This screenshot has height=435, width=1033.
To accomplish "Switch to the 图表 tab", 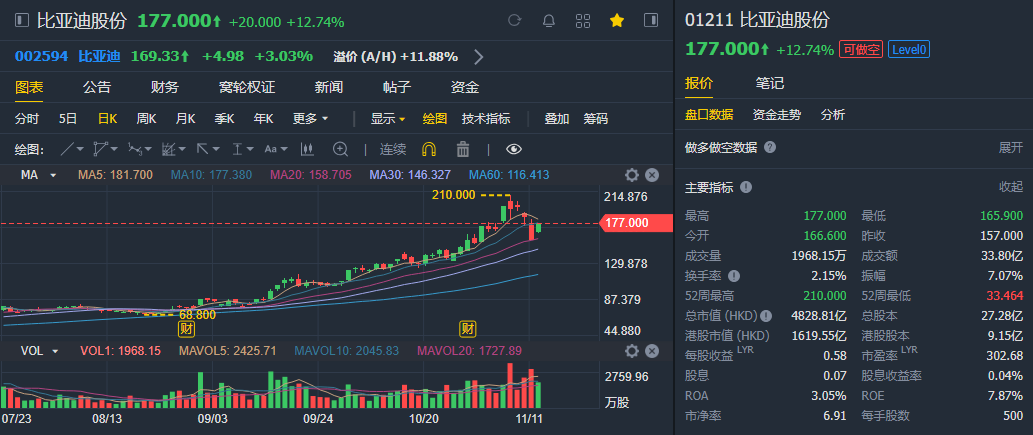I will [x=29, y=87].
